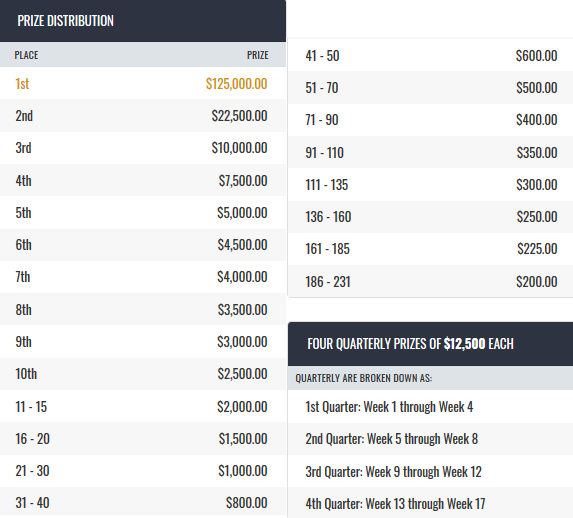Click the 2nd place prize $22,500.00
Screen dimensions: 573x518
pyautogui.click(x=239, y=116)
